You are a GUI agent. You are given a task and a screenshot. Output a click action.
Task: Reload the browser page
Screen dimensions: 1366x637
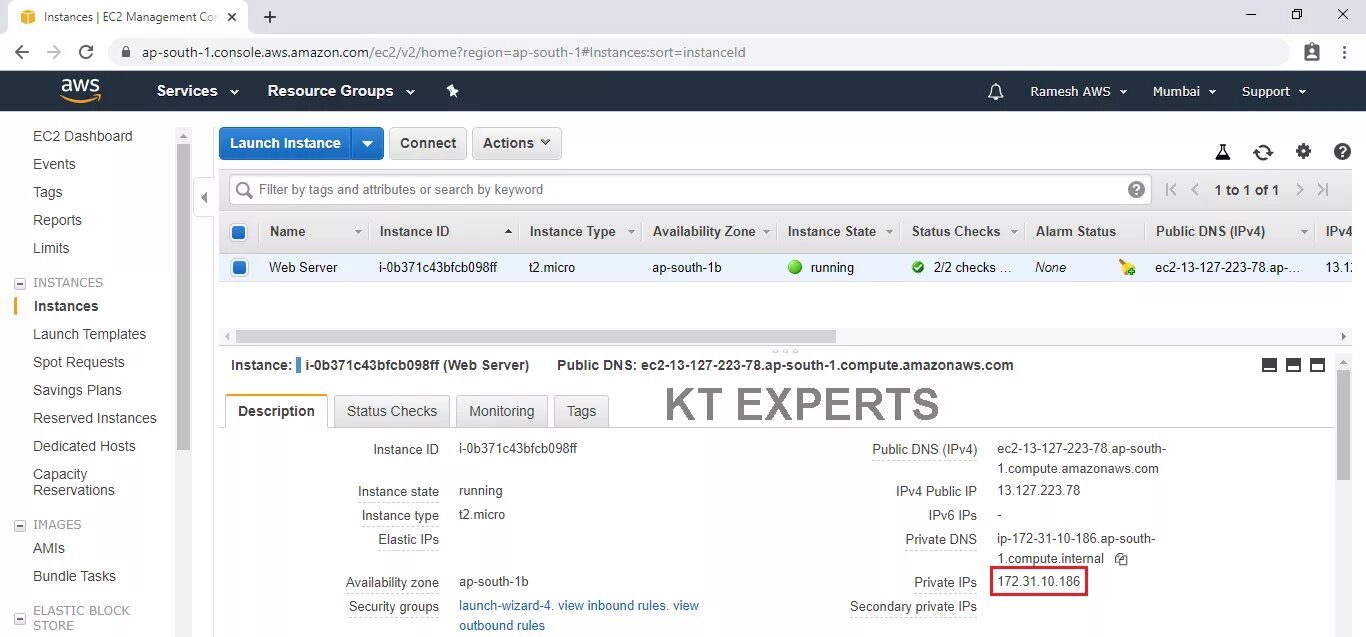pyautogui.click(x=86, y=52)
